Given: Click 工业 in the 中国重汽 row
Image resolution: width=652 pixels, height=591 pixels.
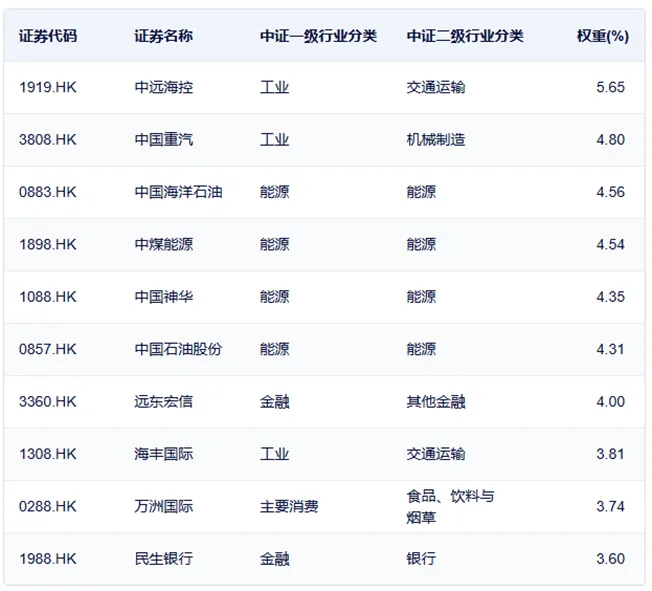Looking at the screenshot, I should [x=274, y=140].
